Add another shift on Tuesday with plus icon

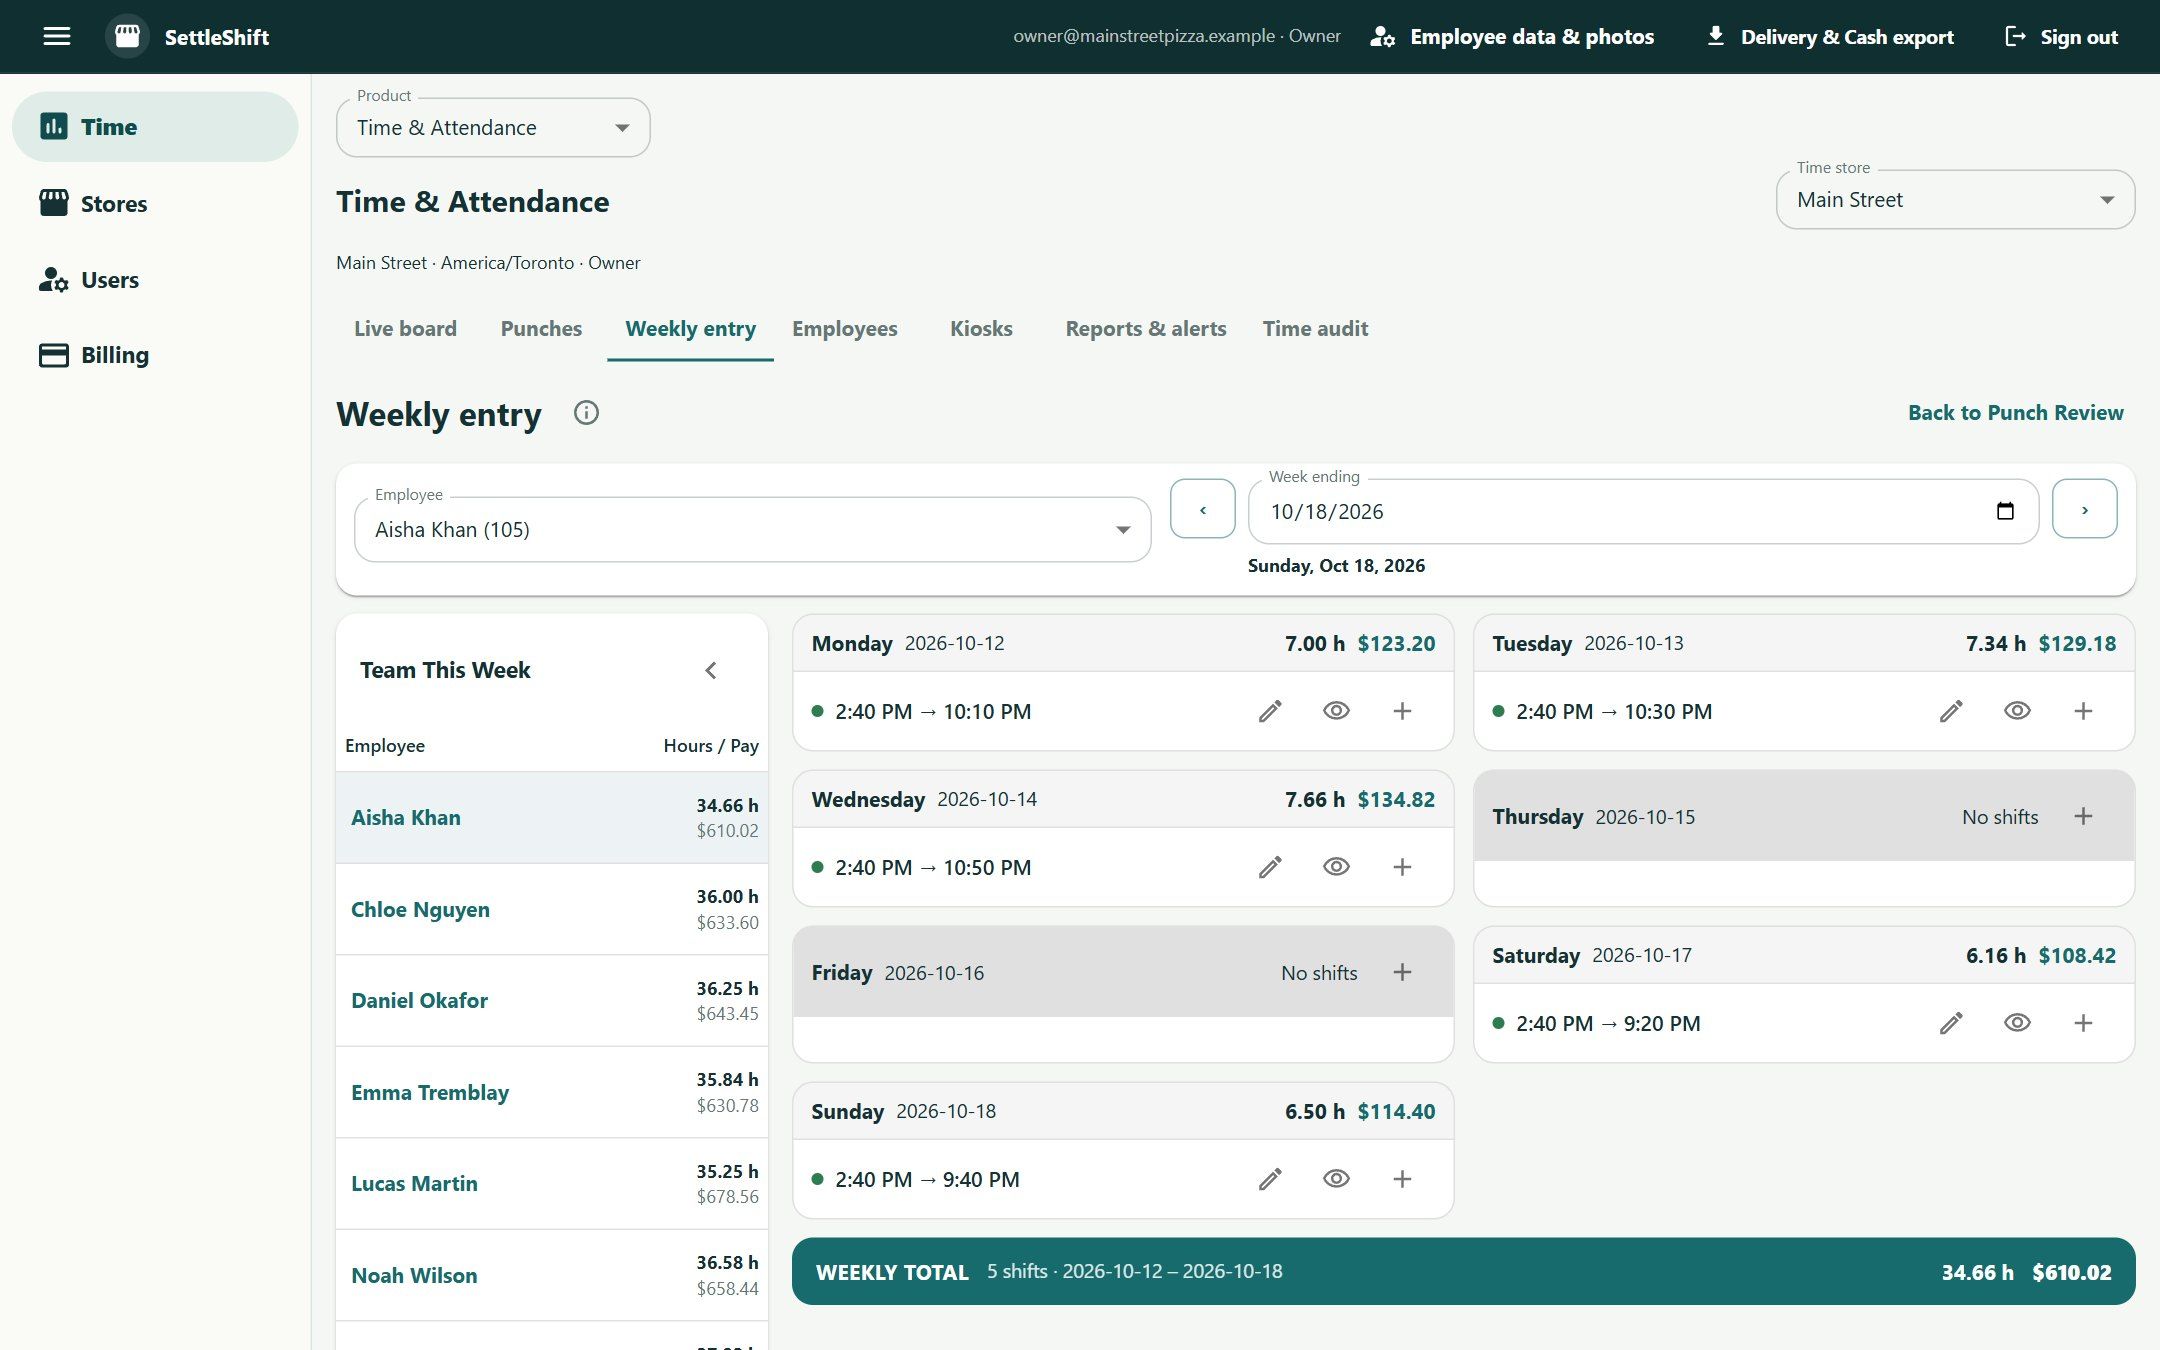point(2083,711)
